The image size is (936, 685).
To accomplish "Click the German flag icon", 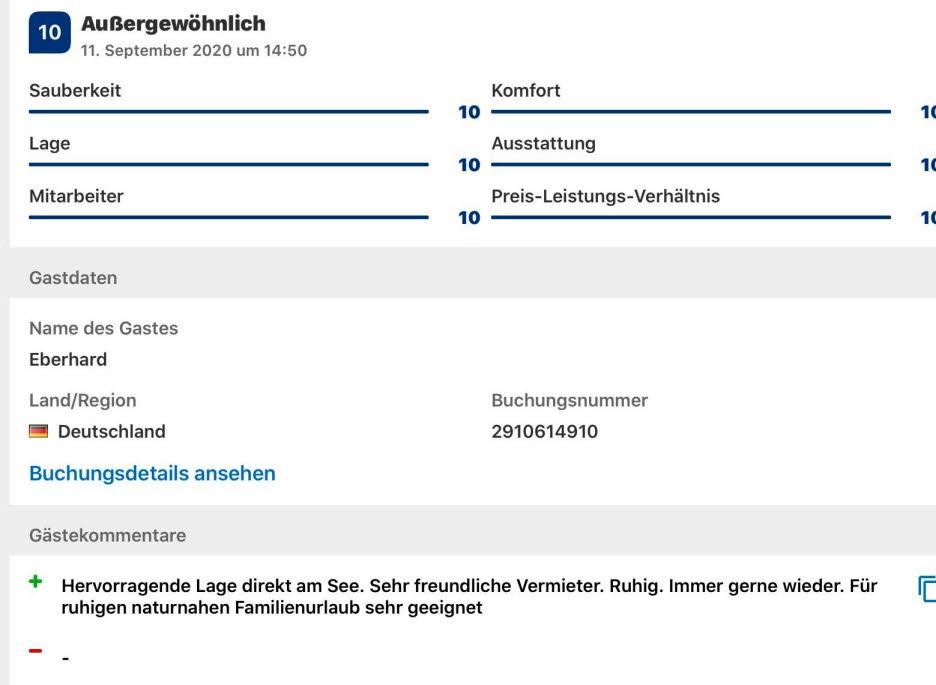I will pos(39,432).
